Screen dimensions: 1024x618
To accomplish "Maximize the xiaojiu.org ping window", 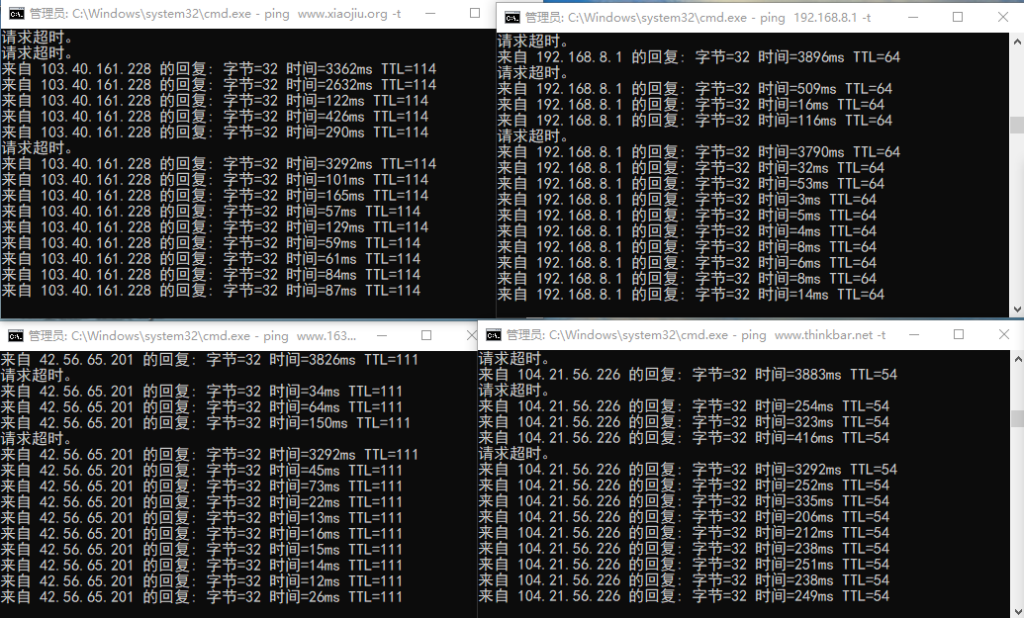I will coord(475,14).
